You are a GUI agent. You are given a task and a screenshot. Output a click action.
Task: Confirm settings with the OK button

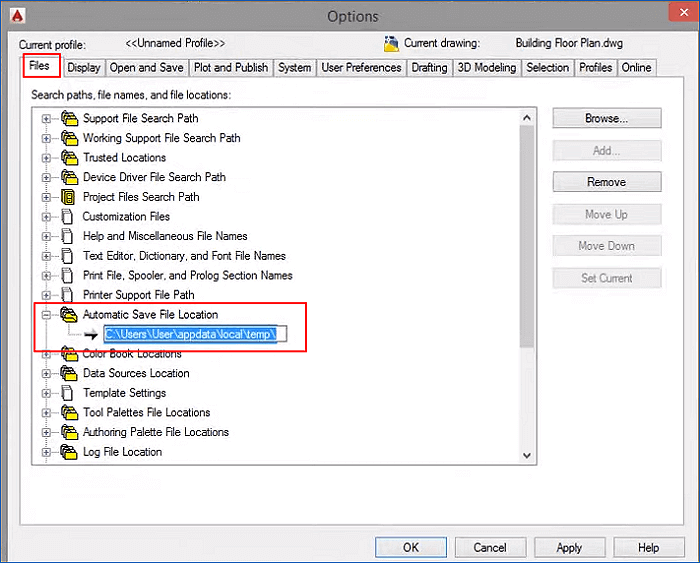410,548
